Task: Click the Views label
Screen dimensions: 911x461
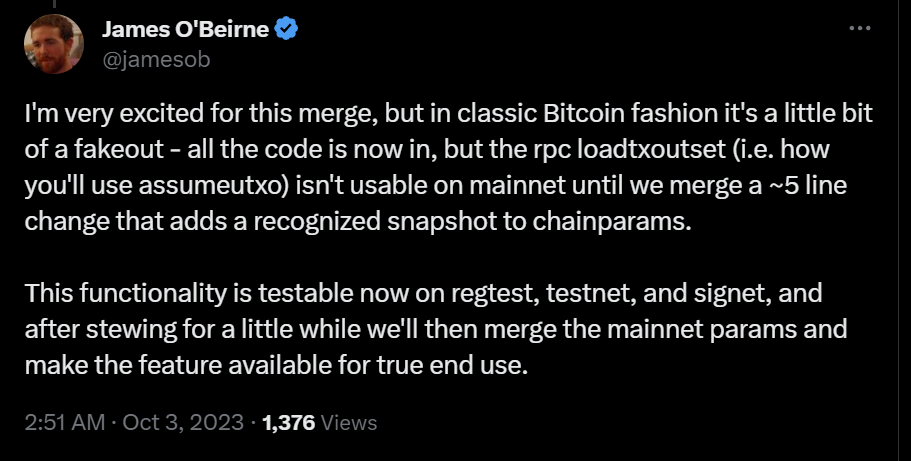Action: point(350,423)
